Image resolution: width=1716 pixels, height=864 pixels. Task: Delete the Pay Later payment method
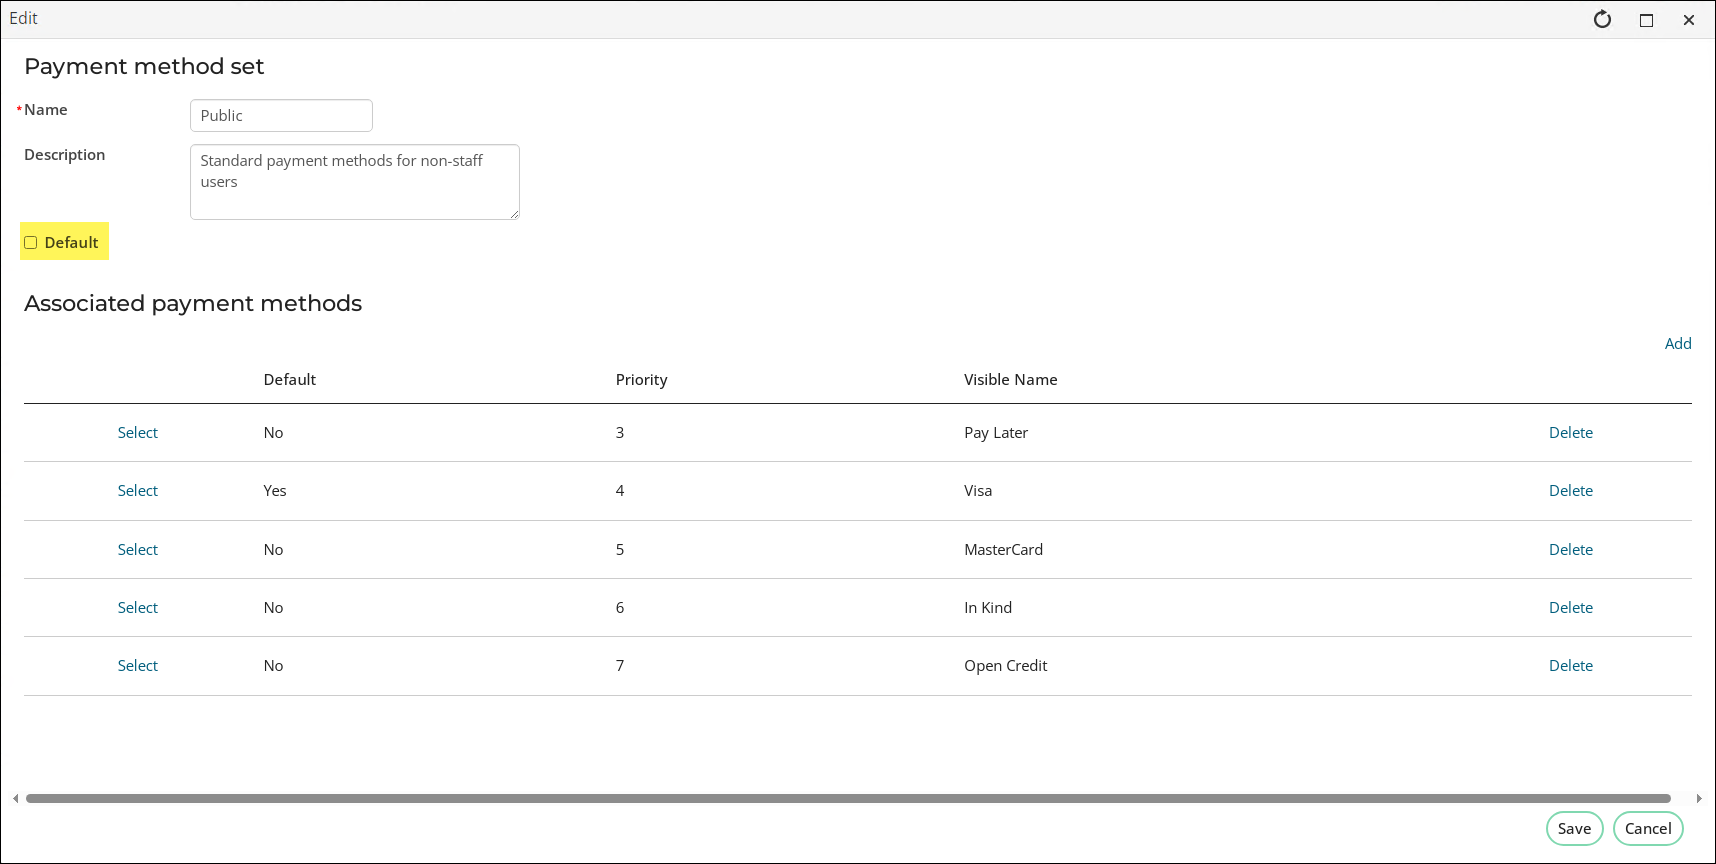point(1571,432)
